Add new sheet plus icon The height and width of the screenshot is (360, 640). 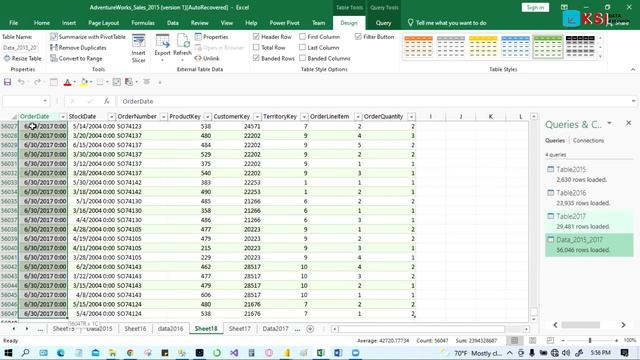(x=310, y=329)
